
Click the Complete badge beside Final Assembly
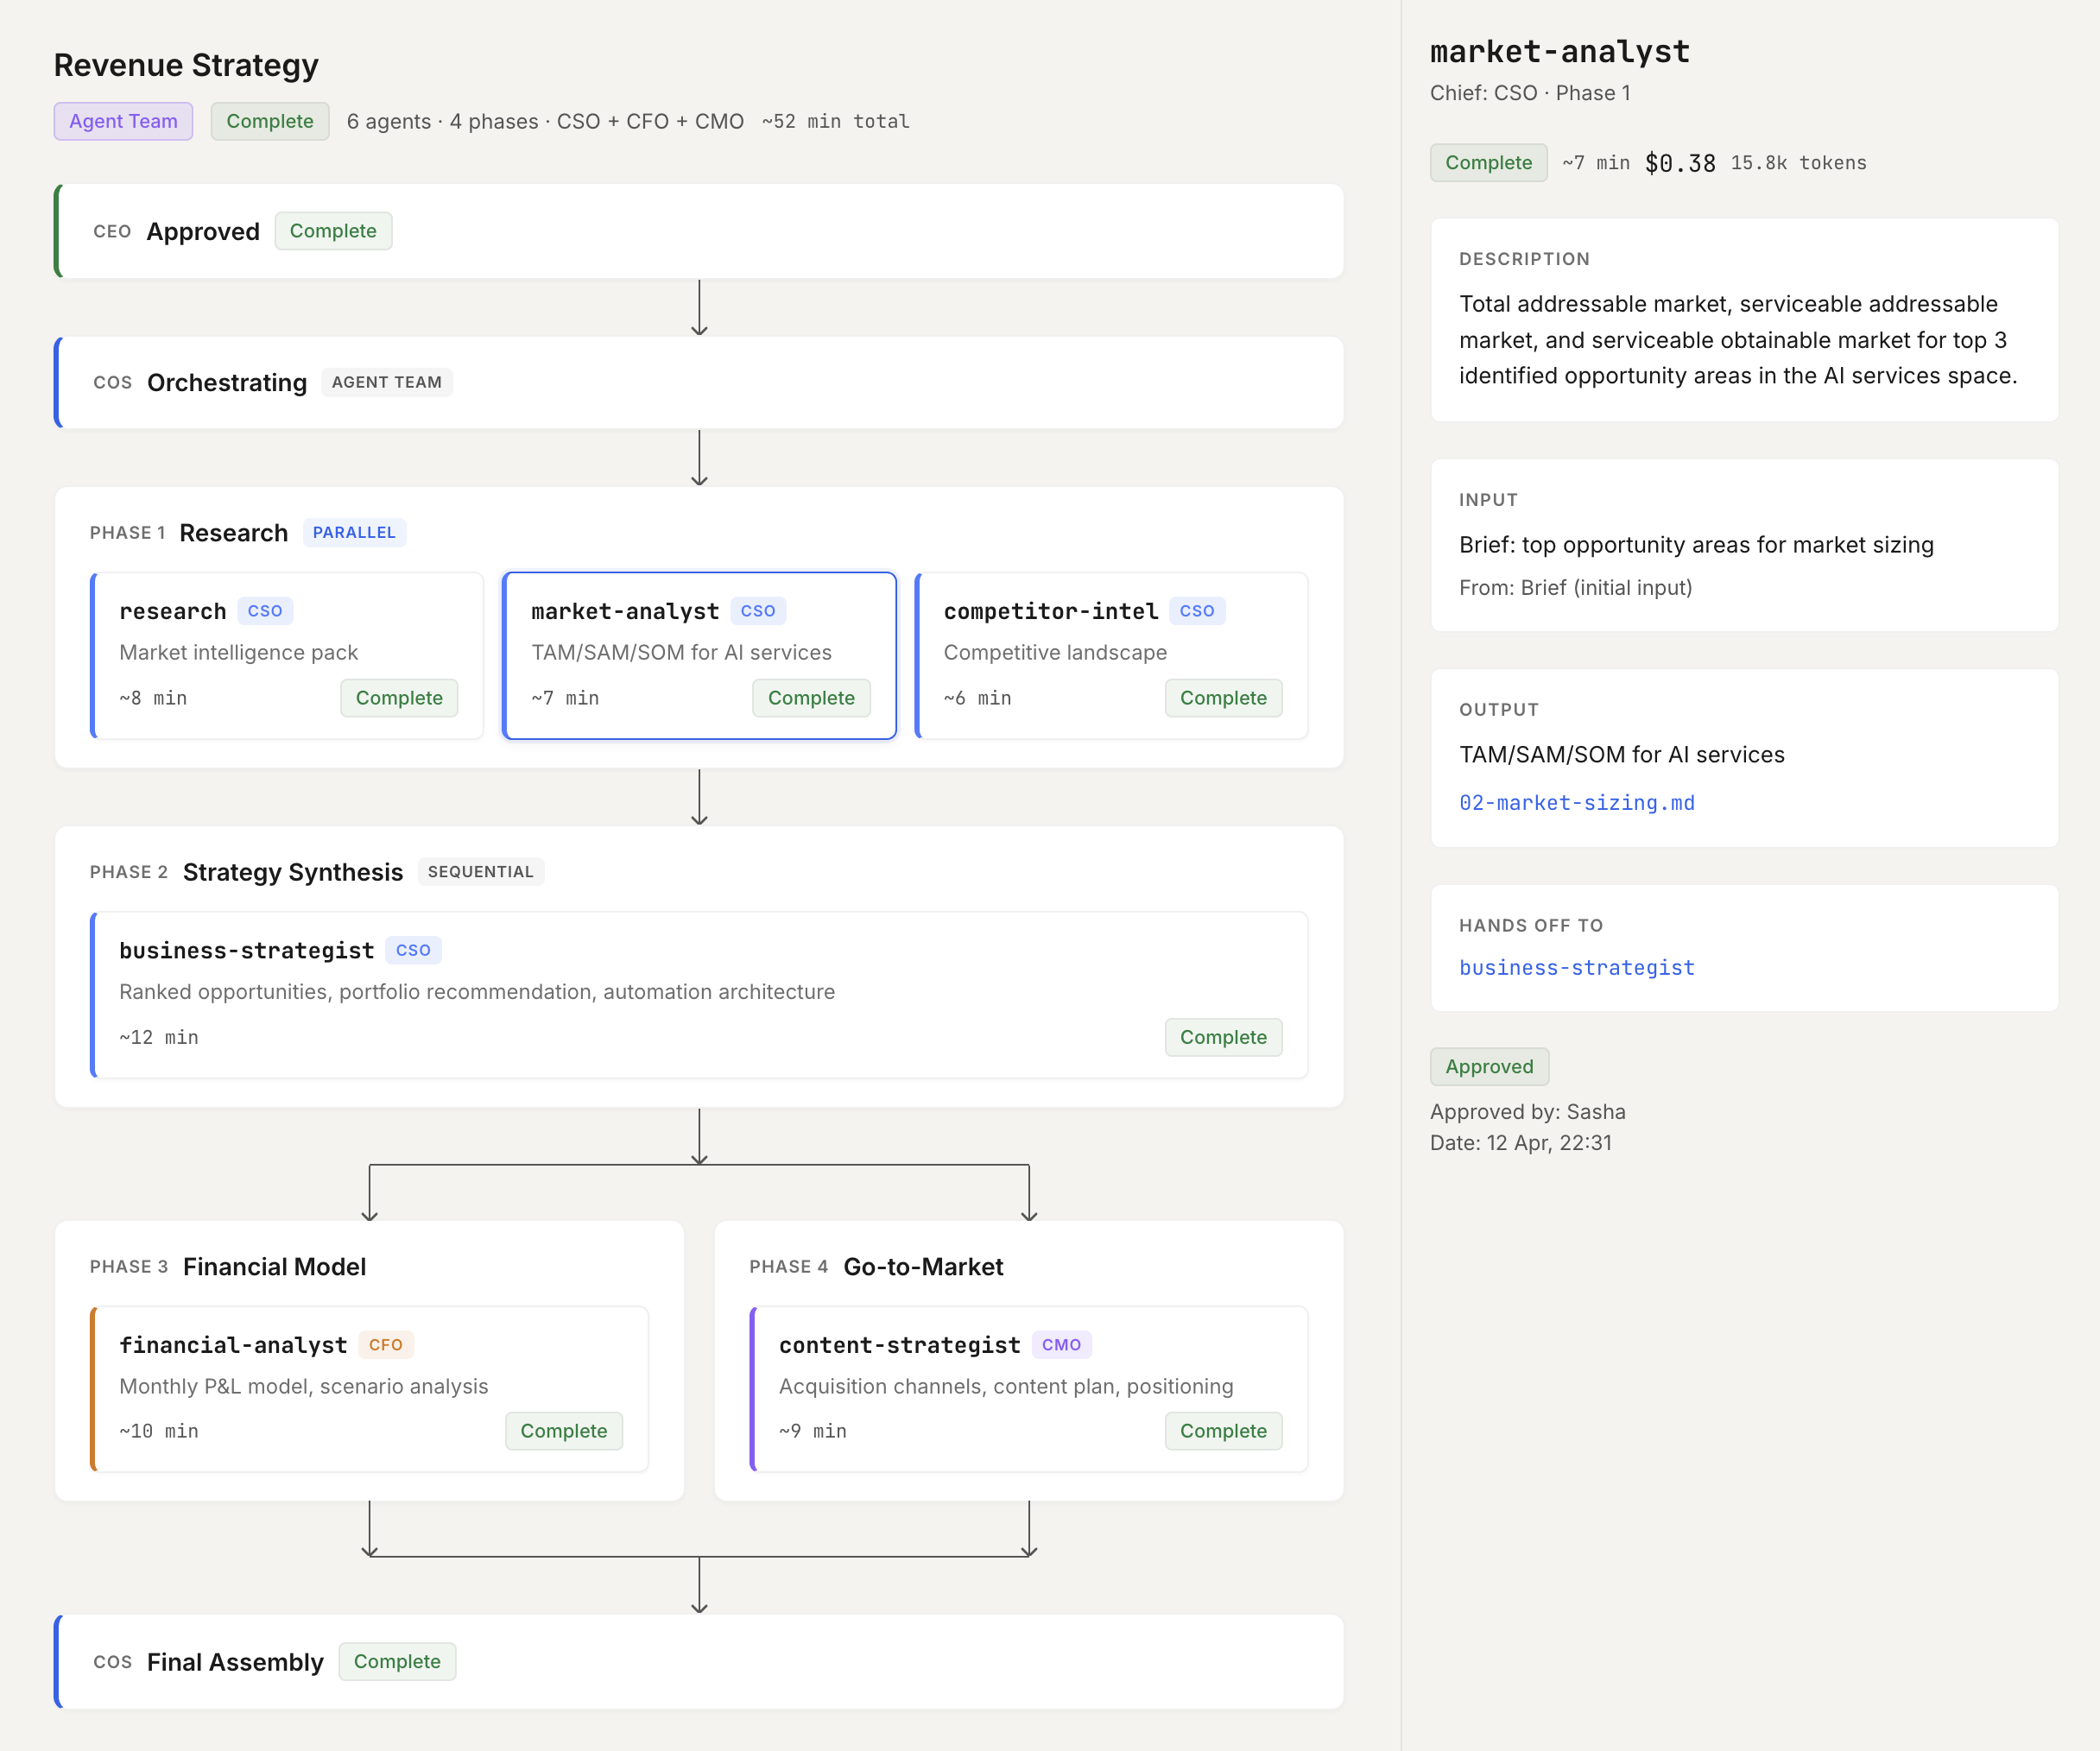[397, 1661]
